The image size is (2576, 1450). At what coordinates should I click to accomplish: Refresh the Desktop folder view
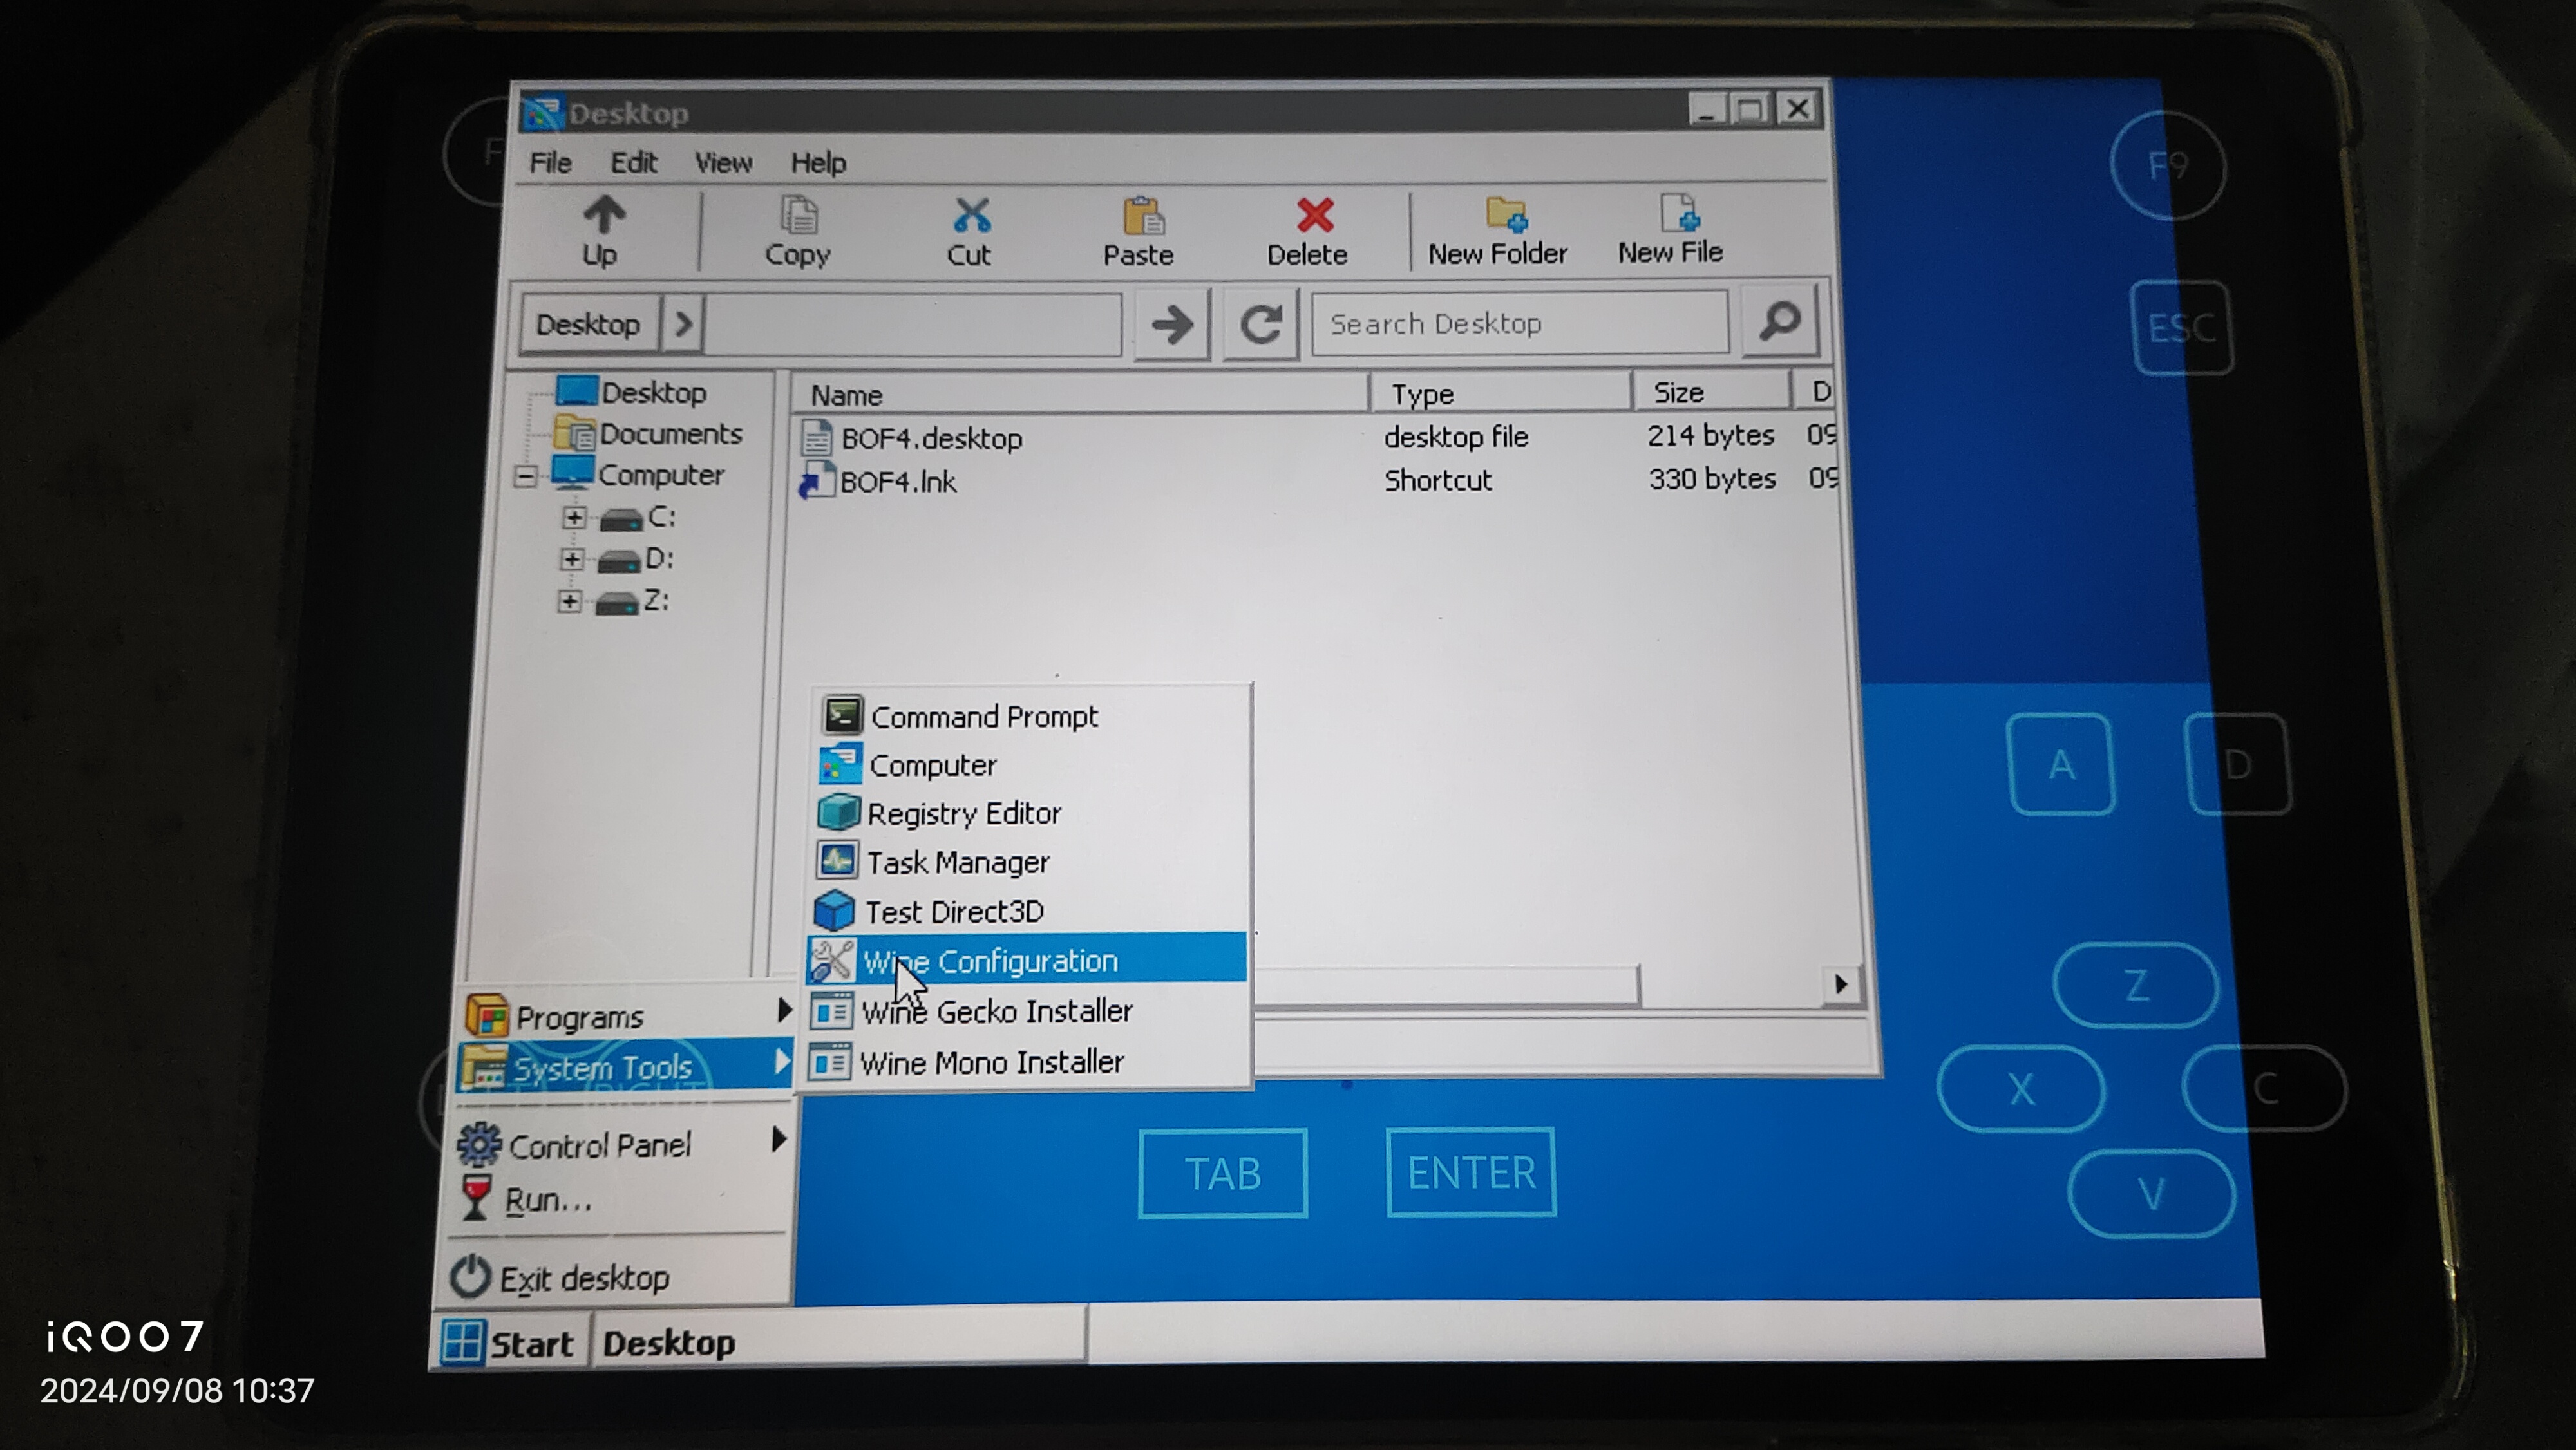pyautogui.click(x=1261, y=324)
